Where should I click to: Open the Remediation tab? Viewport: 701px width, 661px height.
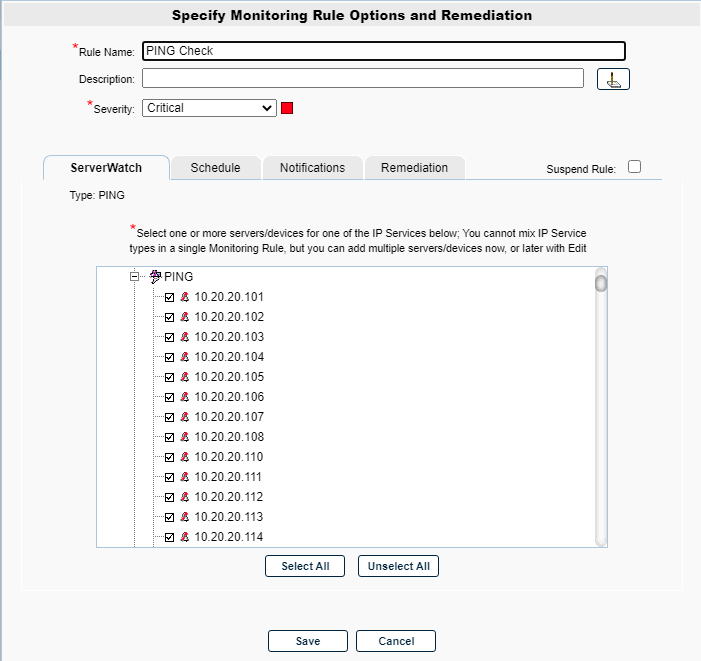click(414, 168)
